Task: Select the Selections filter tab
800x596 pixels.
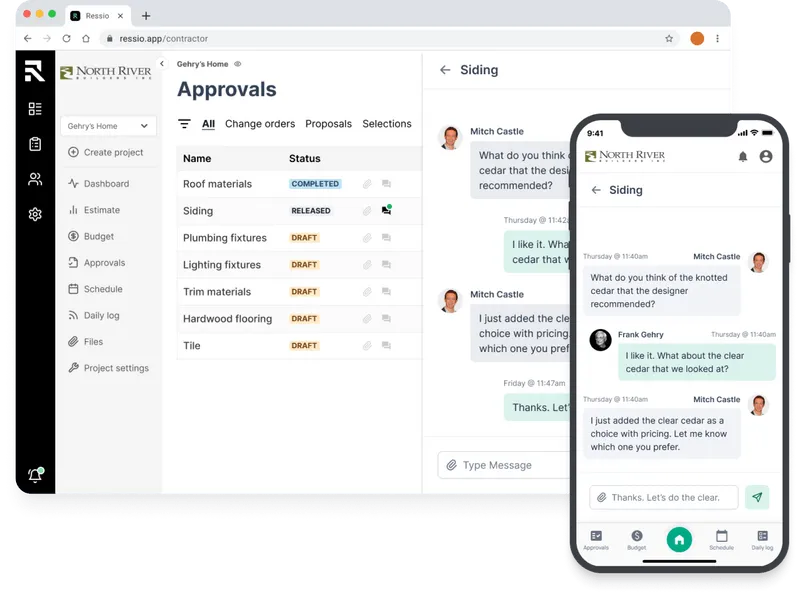Action: [387, 123]
